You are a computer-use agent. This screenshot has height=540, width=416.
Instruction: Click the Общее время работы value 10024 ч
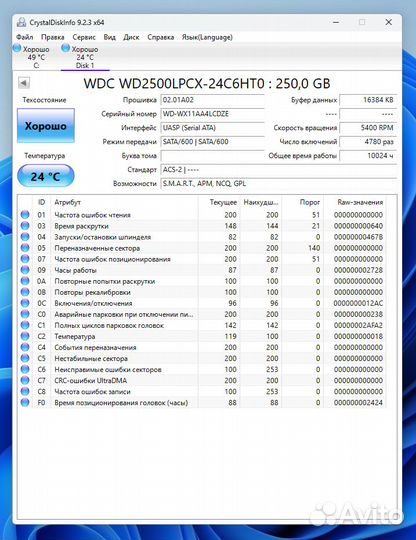pyautogui.click(x=368, y=156)
